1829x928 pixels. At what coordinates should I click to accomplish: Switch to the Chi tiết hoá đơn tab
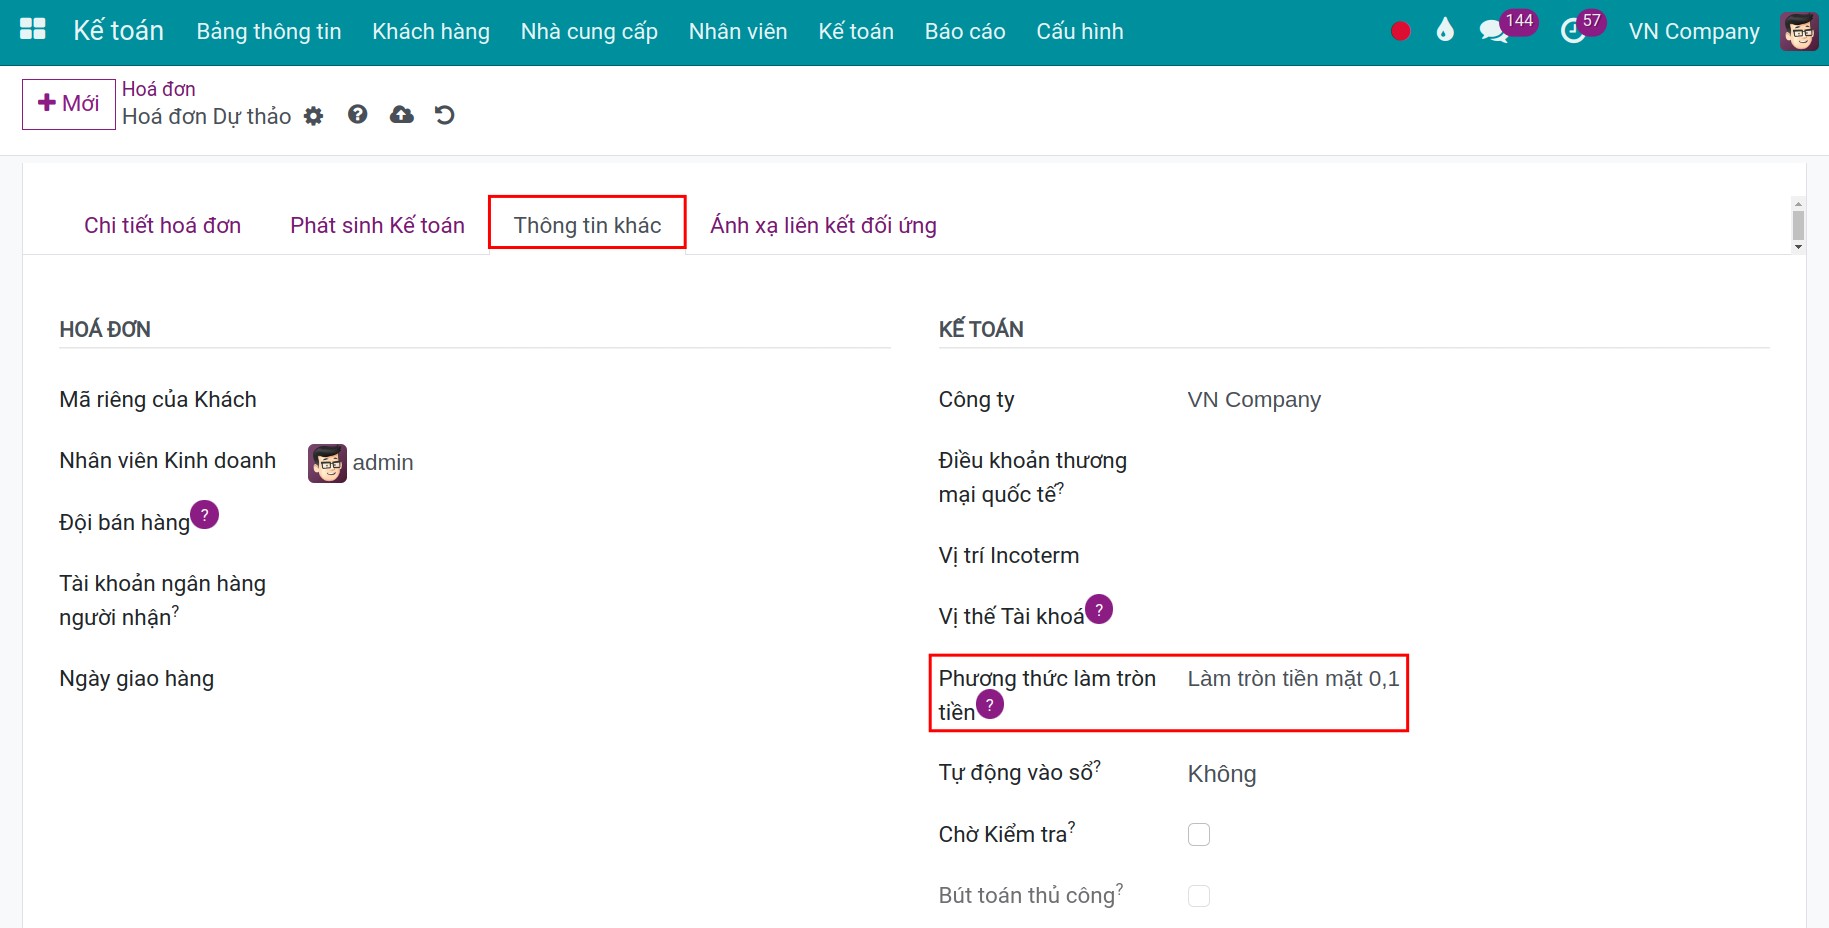[162, 225]
